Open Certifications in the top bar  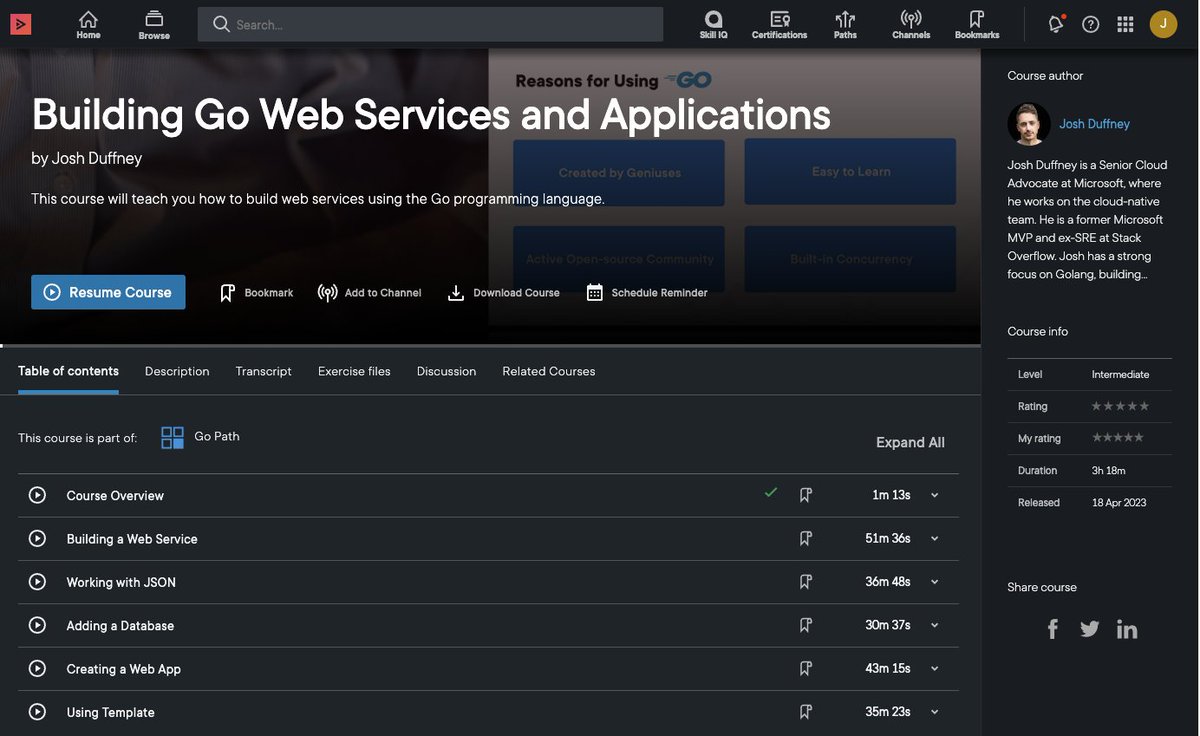point(779,25)
